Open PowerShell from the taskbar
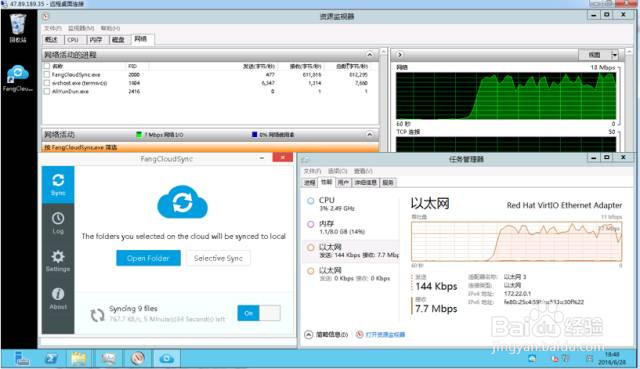 (51, 358)
